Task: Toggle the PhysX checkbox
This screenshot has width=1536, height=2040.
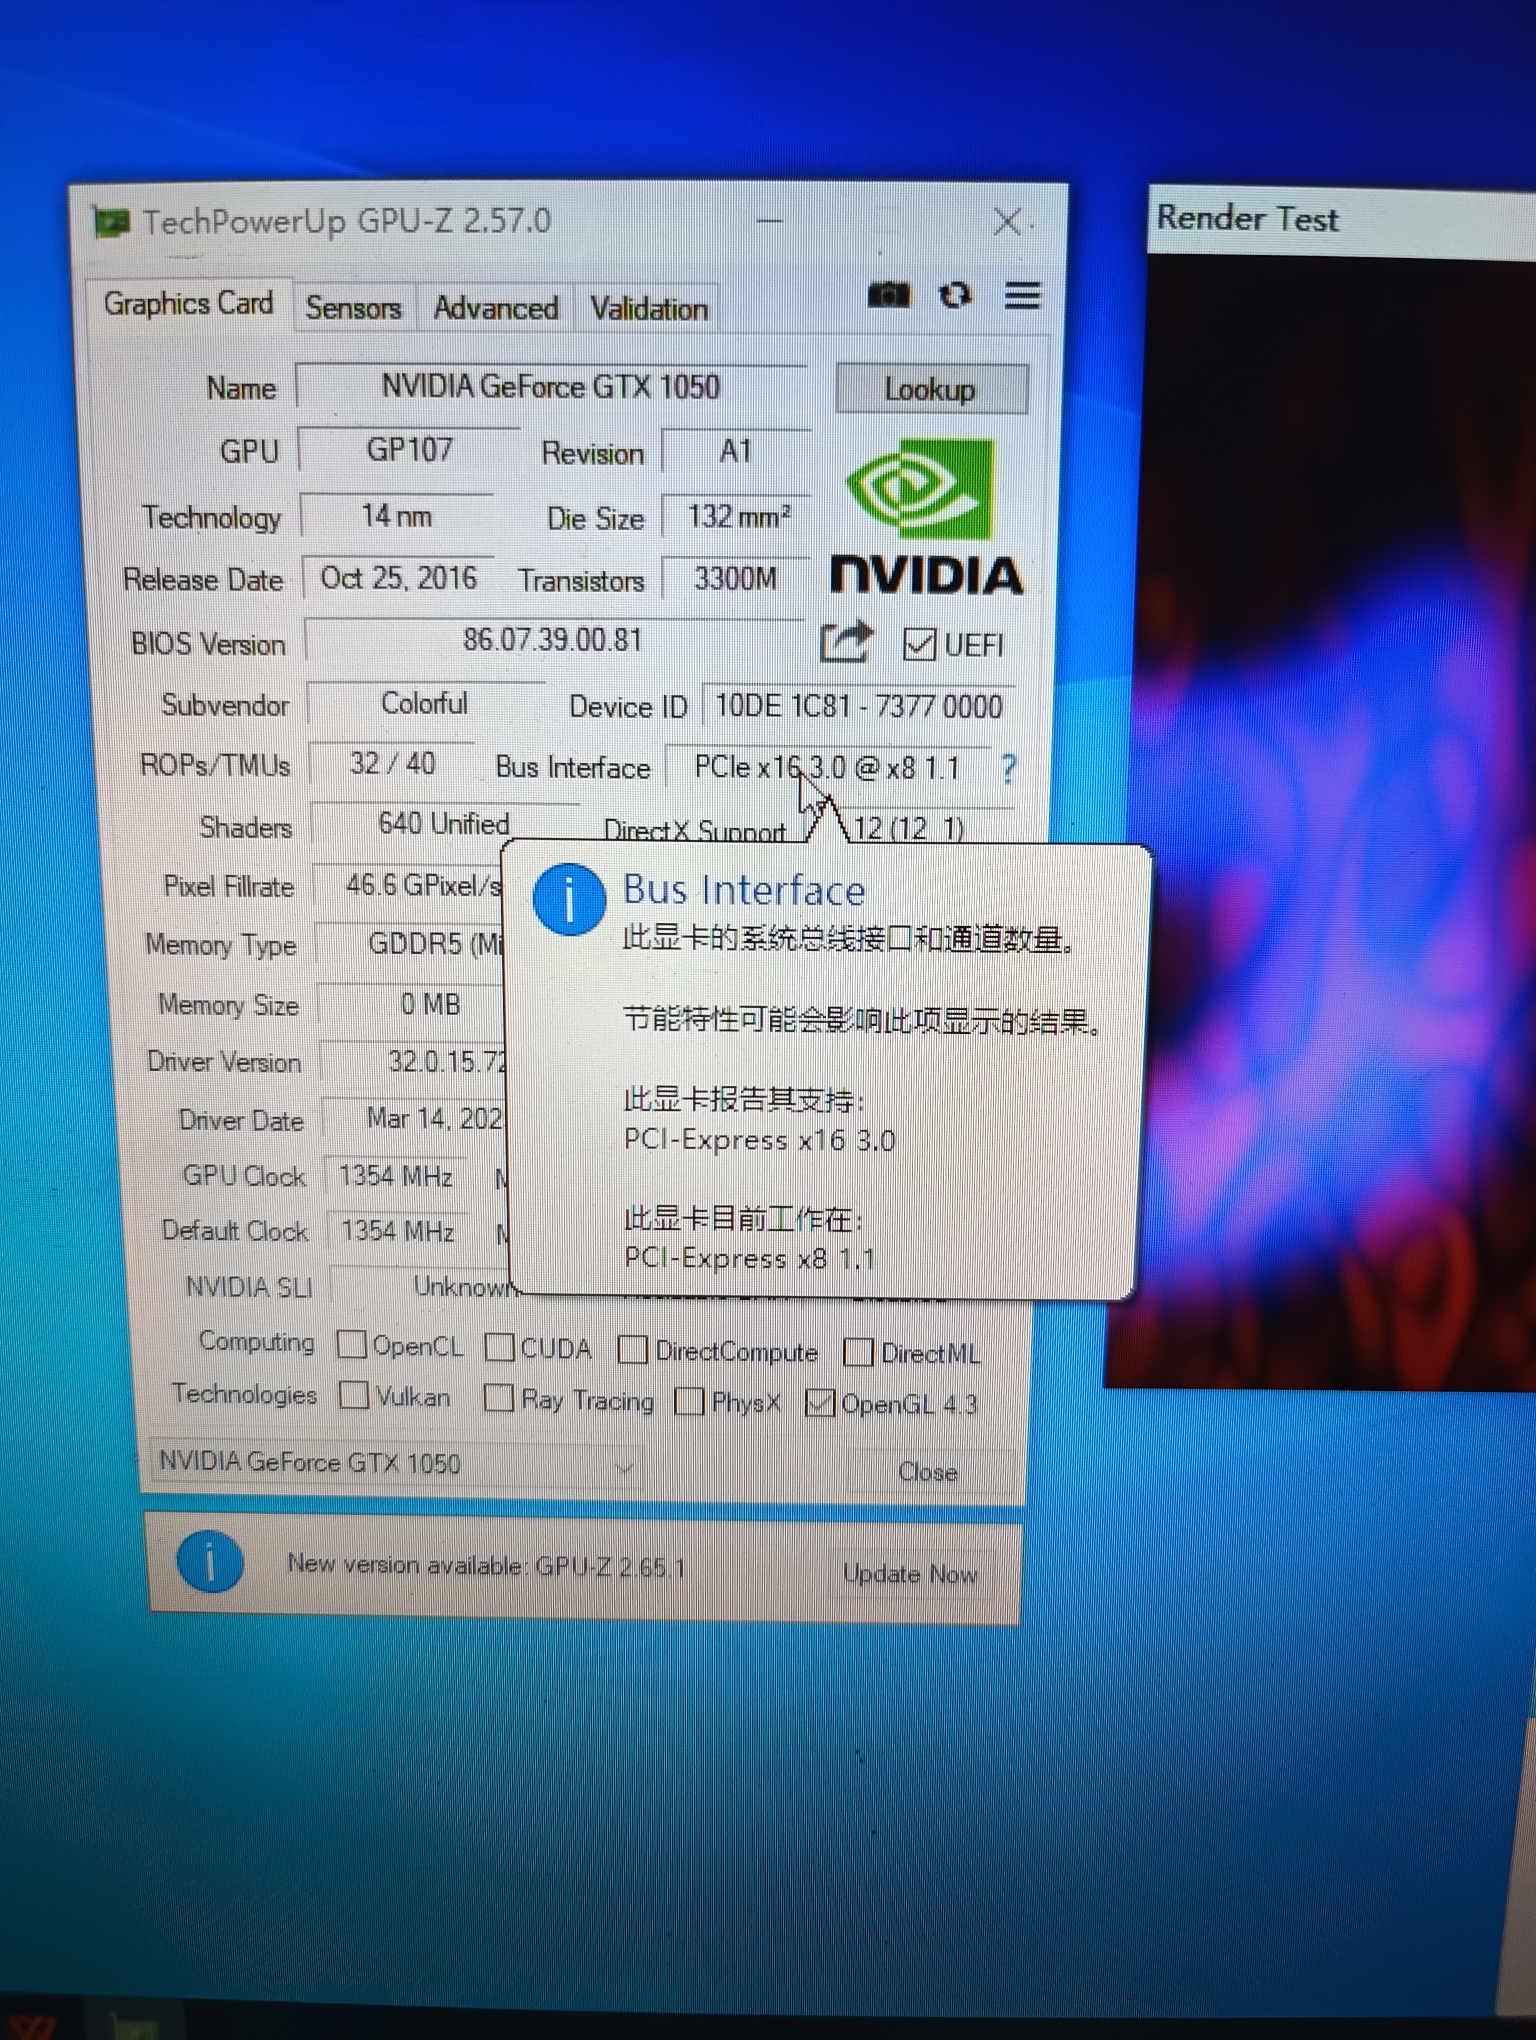Action: pyautogui.click(x=689, y=1401)
